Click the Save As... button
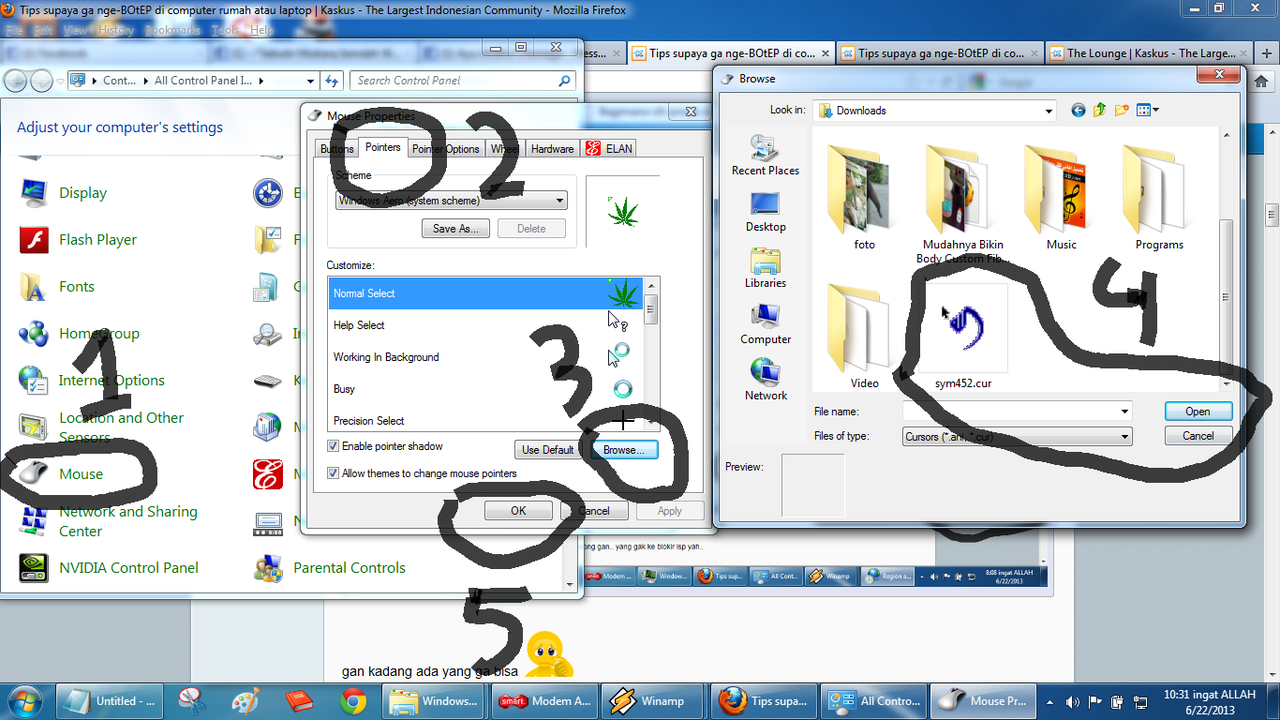The height and width of the screenshot is (720, 1280). pos(456,229)
